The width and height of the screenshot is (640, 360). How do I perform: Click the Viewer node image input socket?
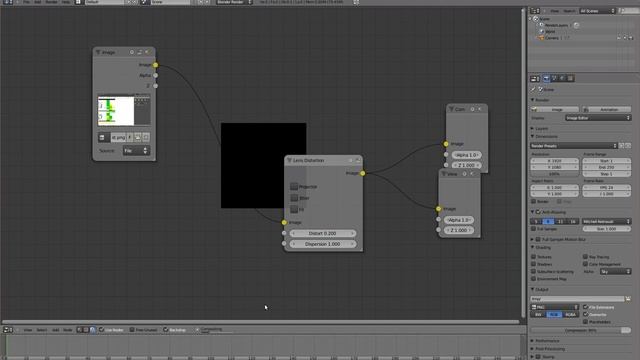[x=438, y=209]
